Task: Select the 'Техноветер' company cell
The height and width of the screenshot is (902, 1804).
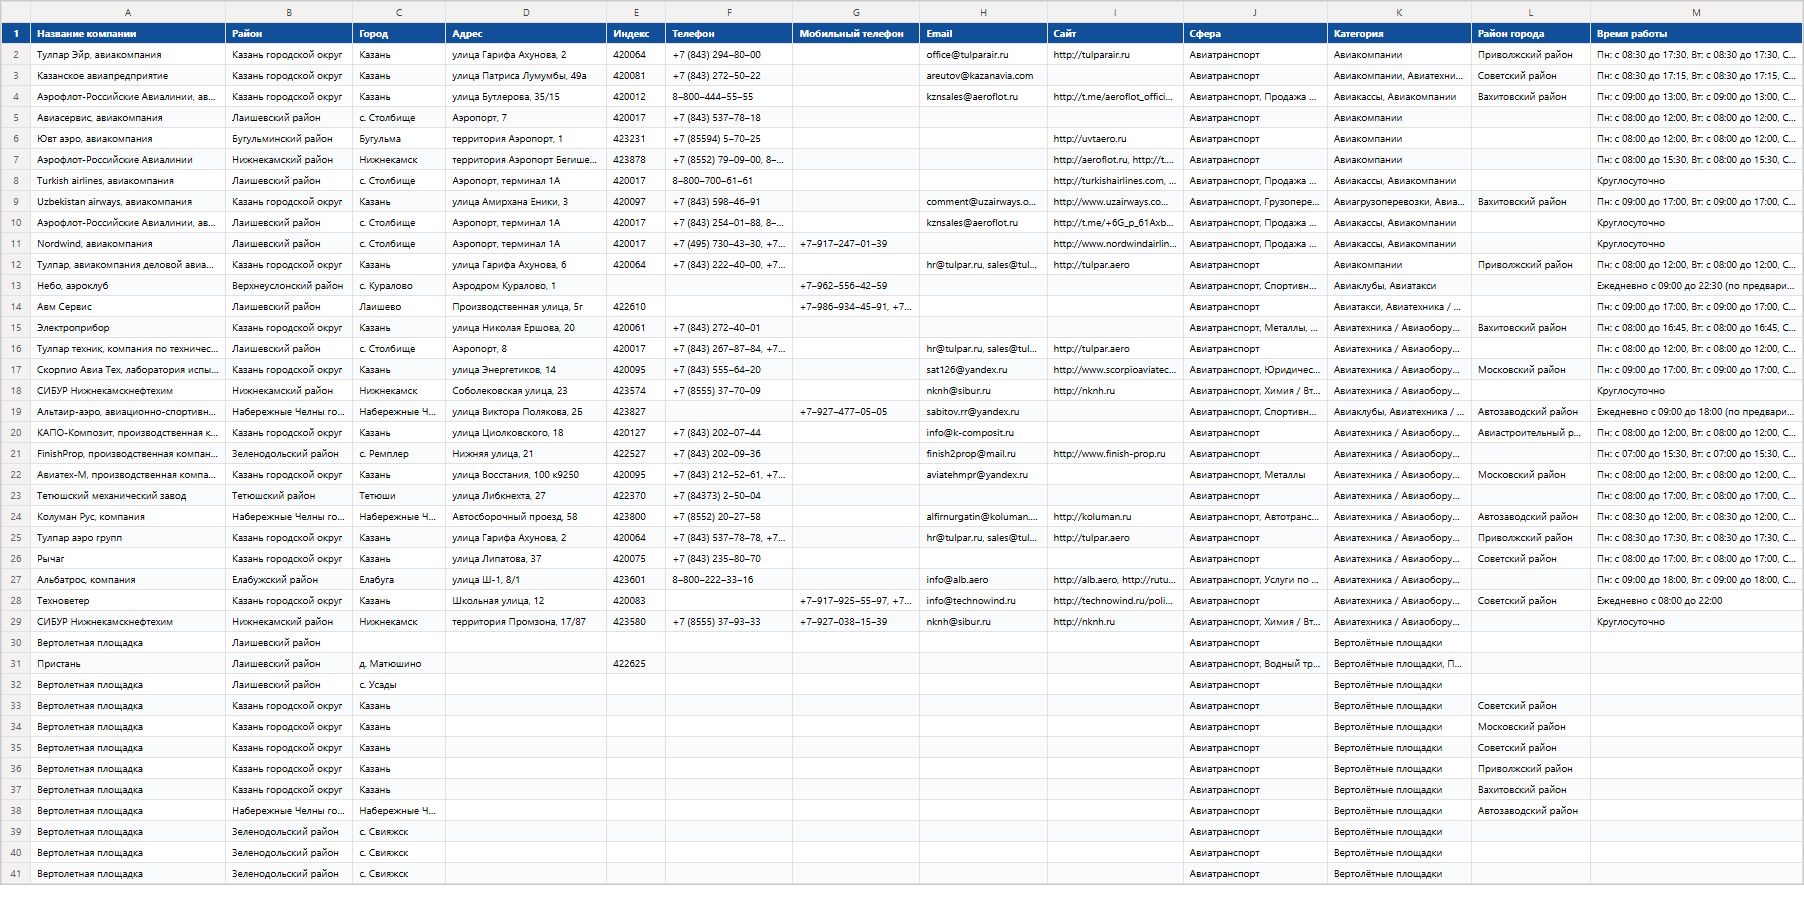Action: (128, 601)
